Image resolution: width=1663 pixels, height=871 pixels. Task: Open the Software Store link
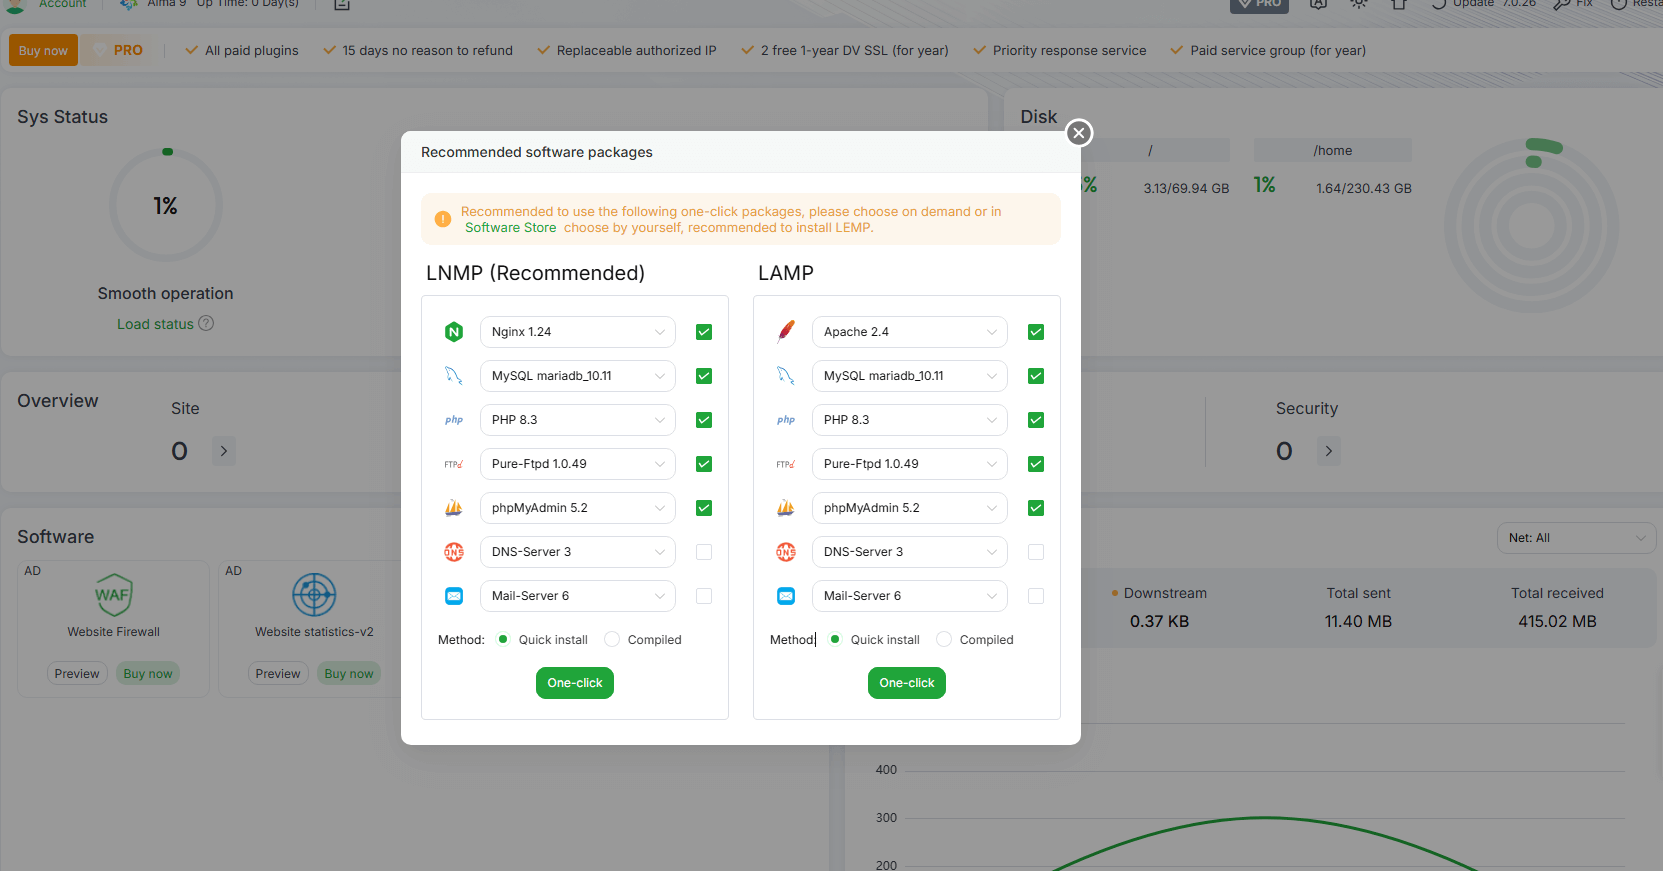(x=510, y=228)
